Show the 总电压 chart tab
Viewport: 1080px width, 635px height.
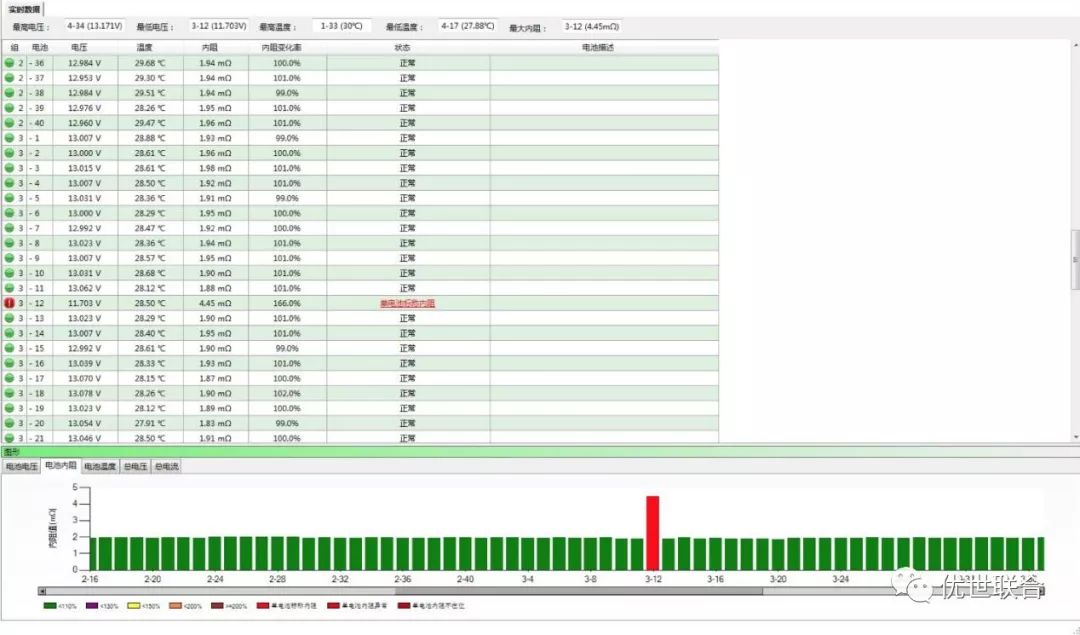(135, 466)
